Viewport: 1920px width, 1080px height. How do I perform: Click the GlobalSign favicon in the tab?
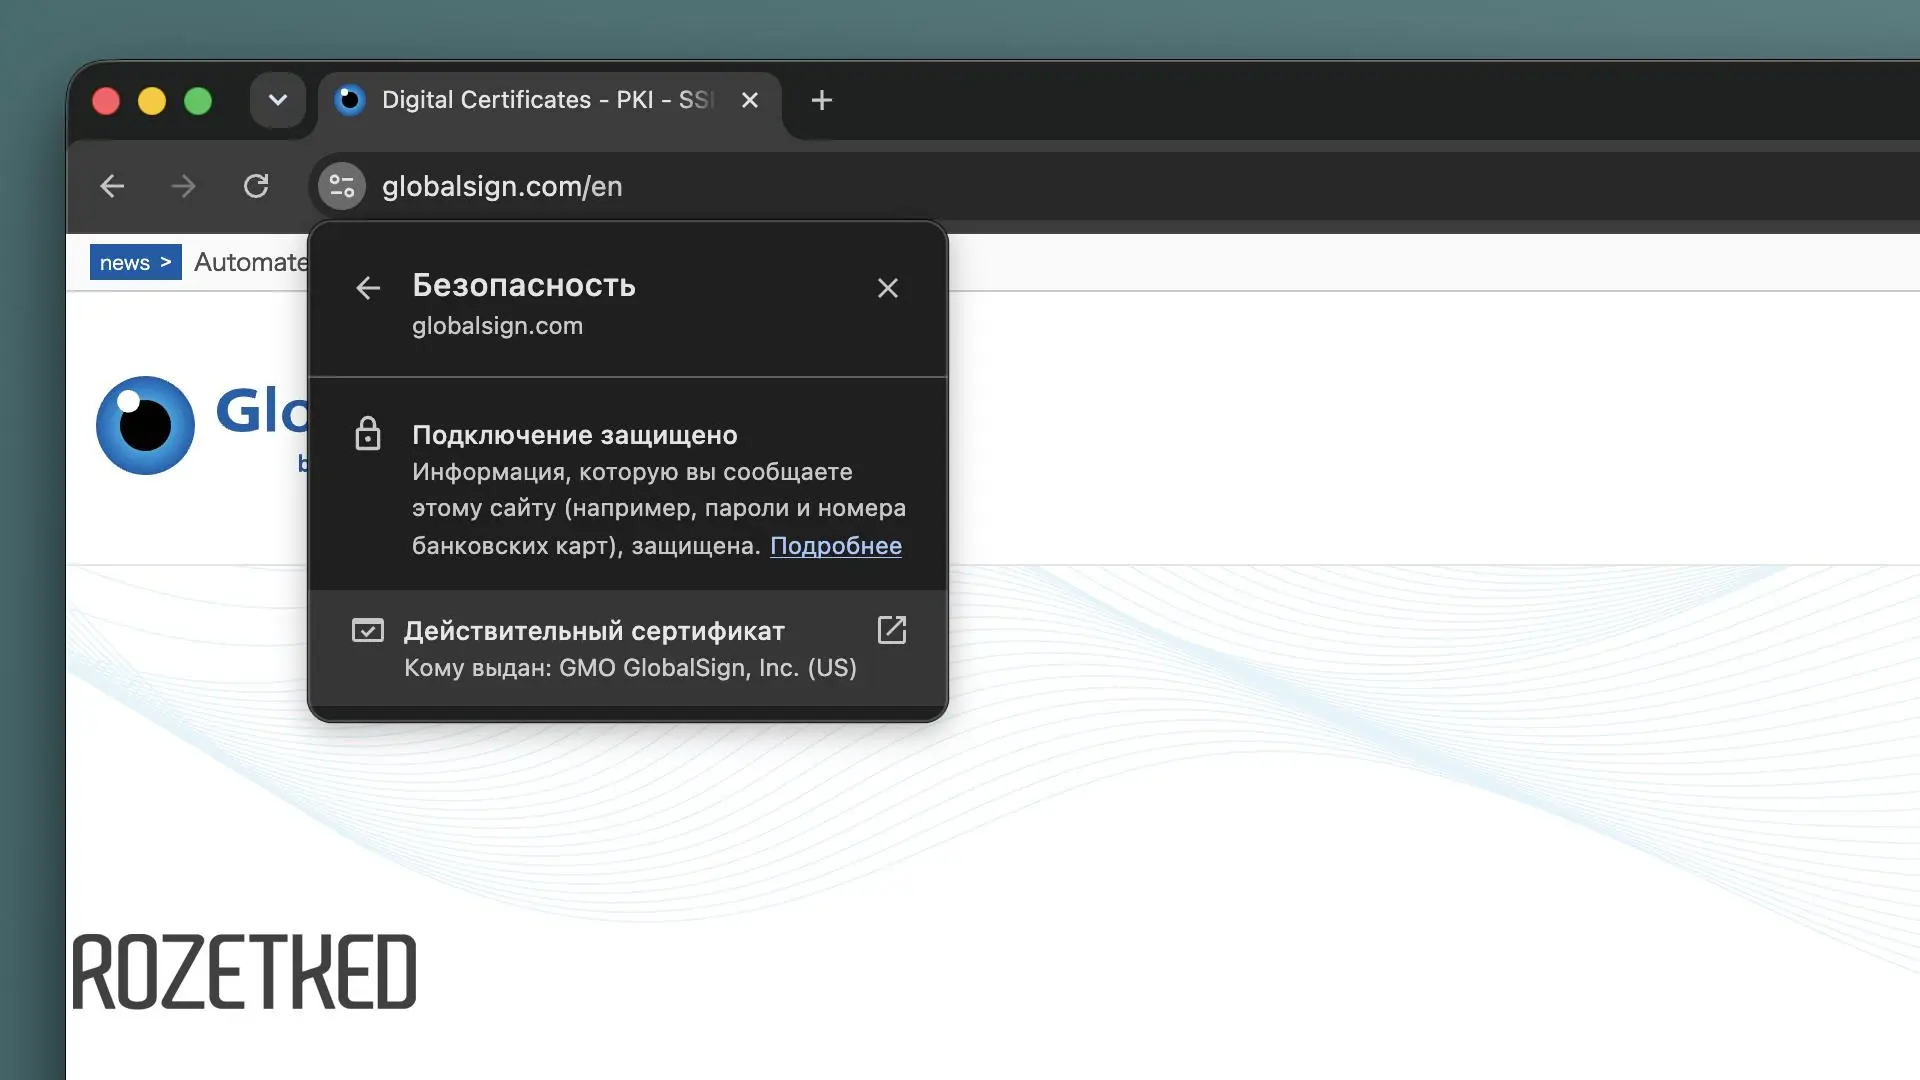(x=349, y=100)
